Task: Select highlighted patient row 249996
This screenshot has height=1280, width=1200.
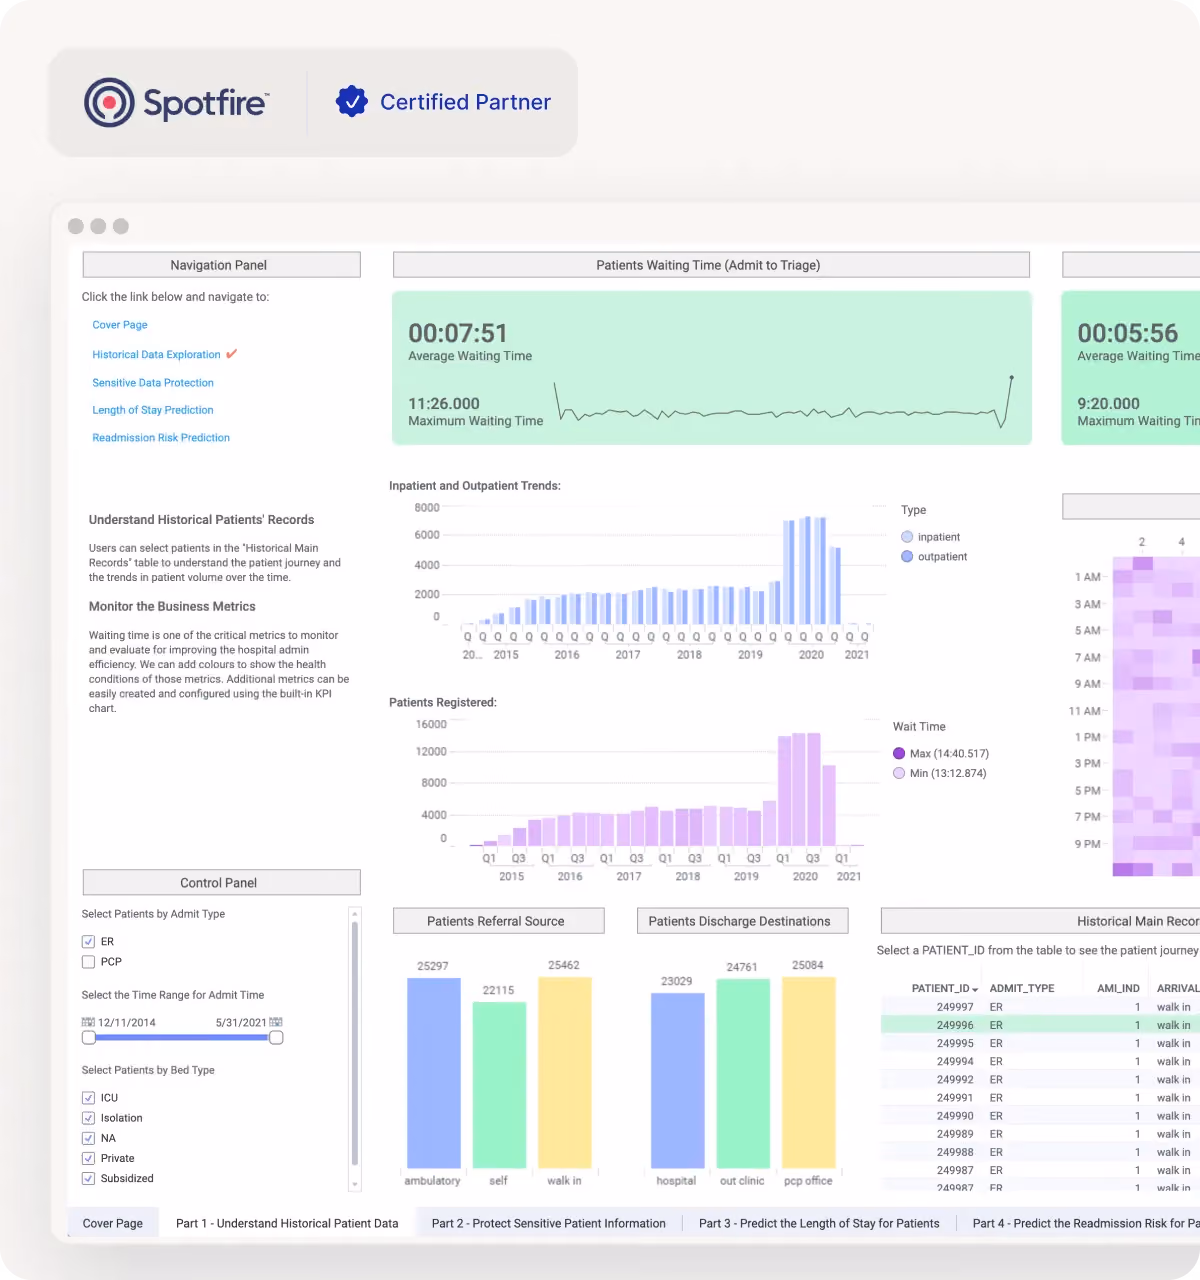Action: tap(1040, 1025)
